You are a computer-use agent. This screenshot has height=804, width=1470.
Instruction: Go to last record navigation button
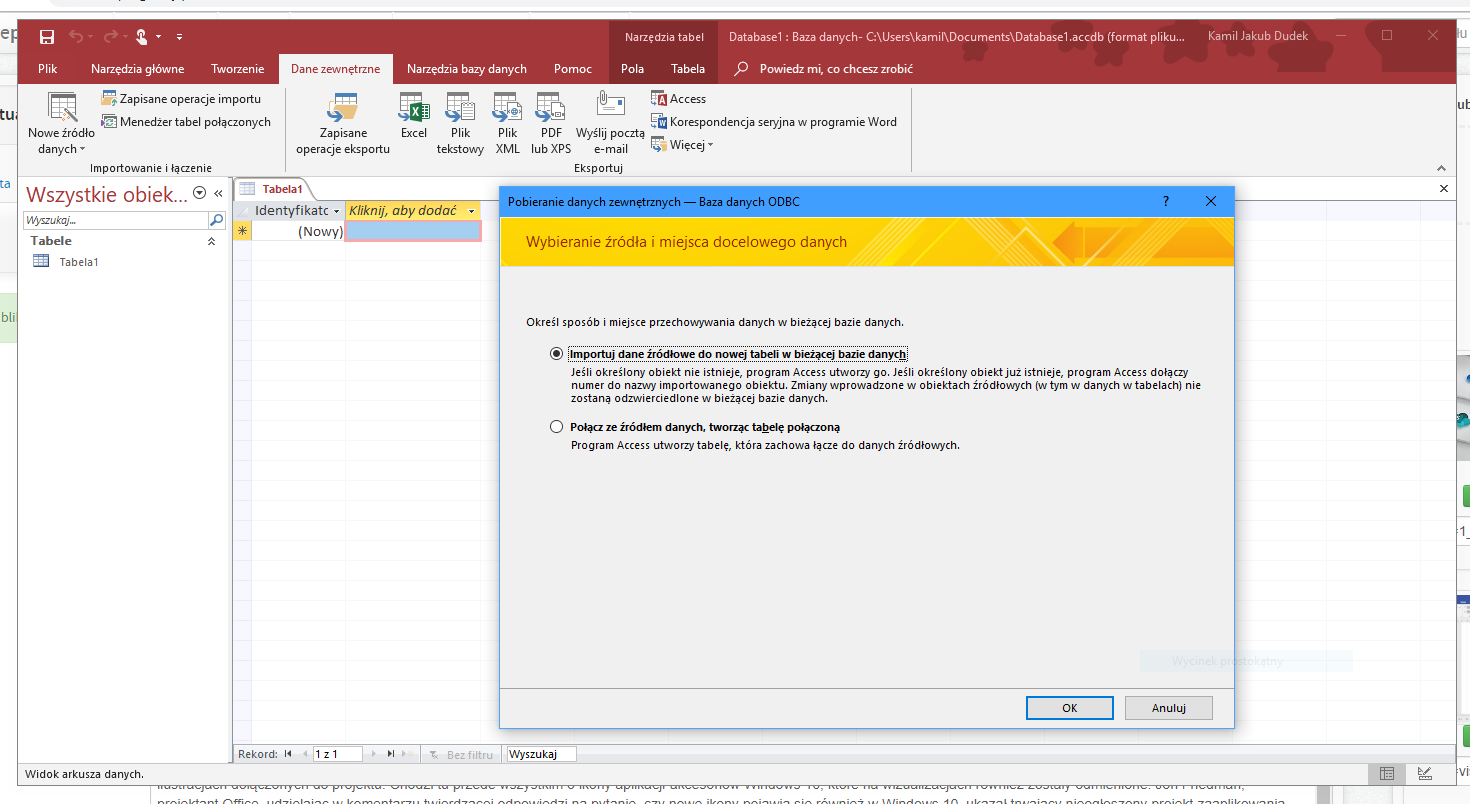[x=391, y=754]
